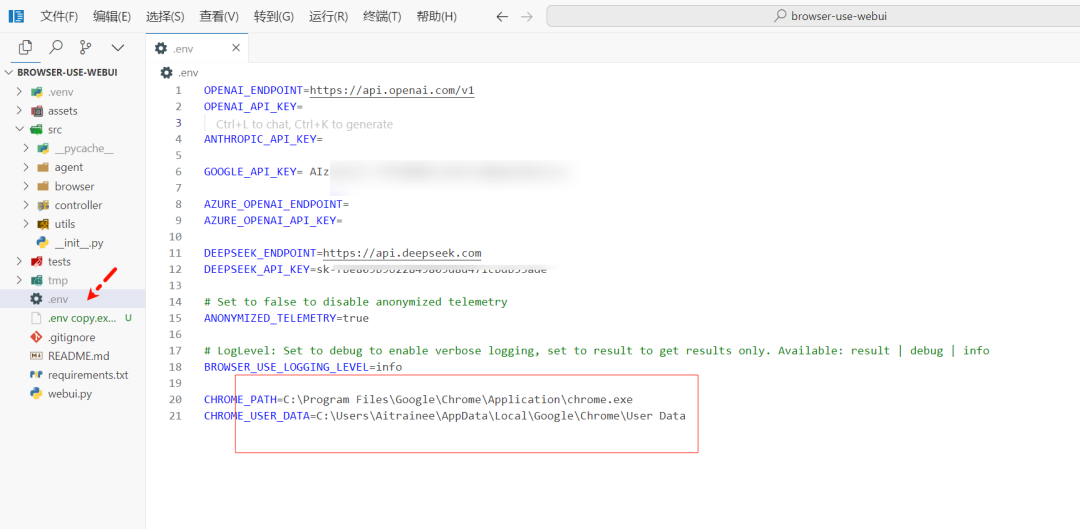Open the .gitignore file
The height and width of the screenshot is (529, 1080).
point(73,338)
